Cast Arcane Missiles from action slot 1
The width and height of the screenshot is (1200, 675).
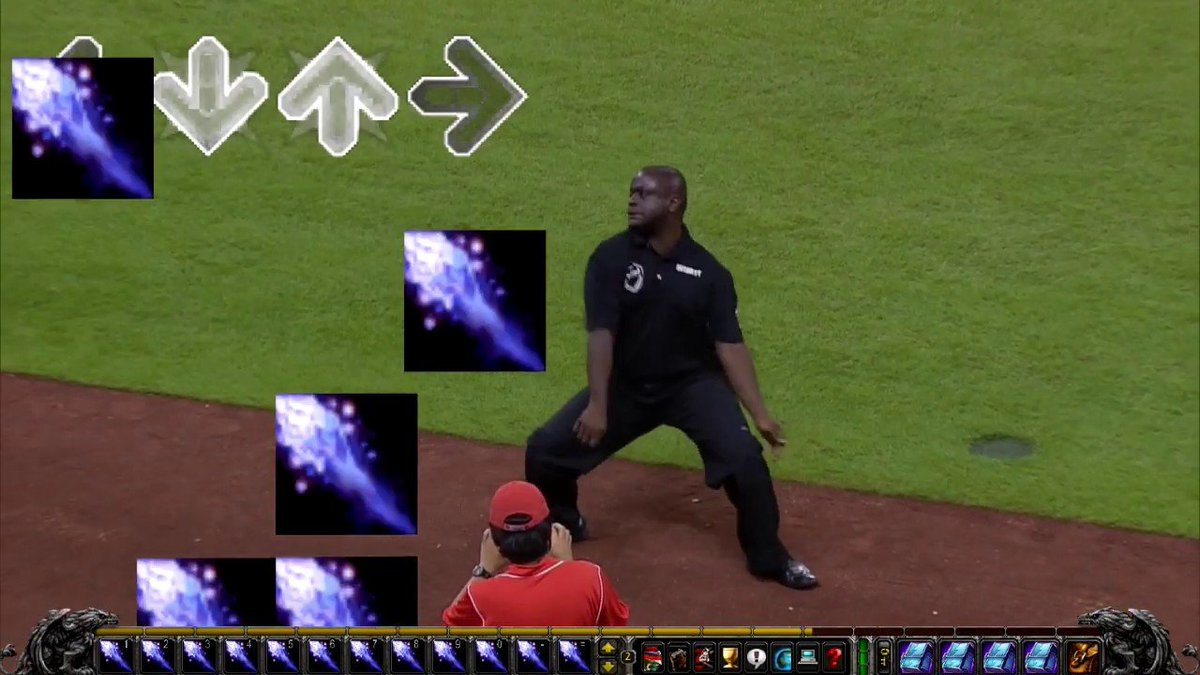click(x=115, y=656)
